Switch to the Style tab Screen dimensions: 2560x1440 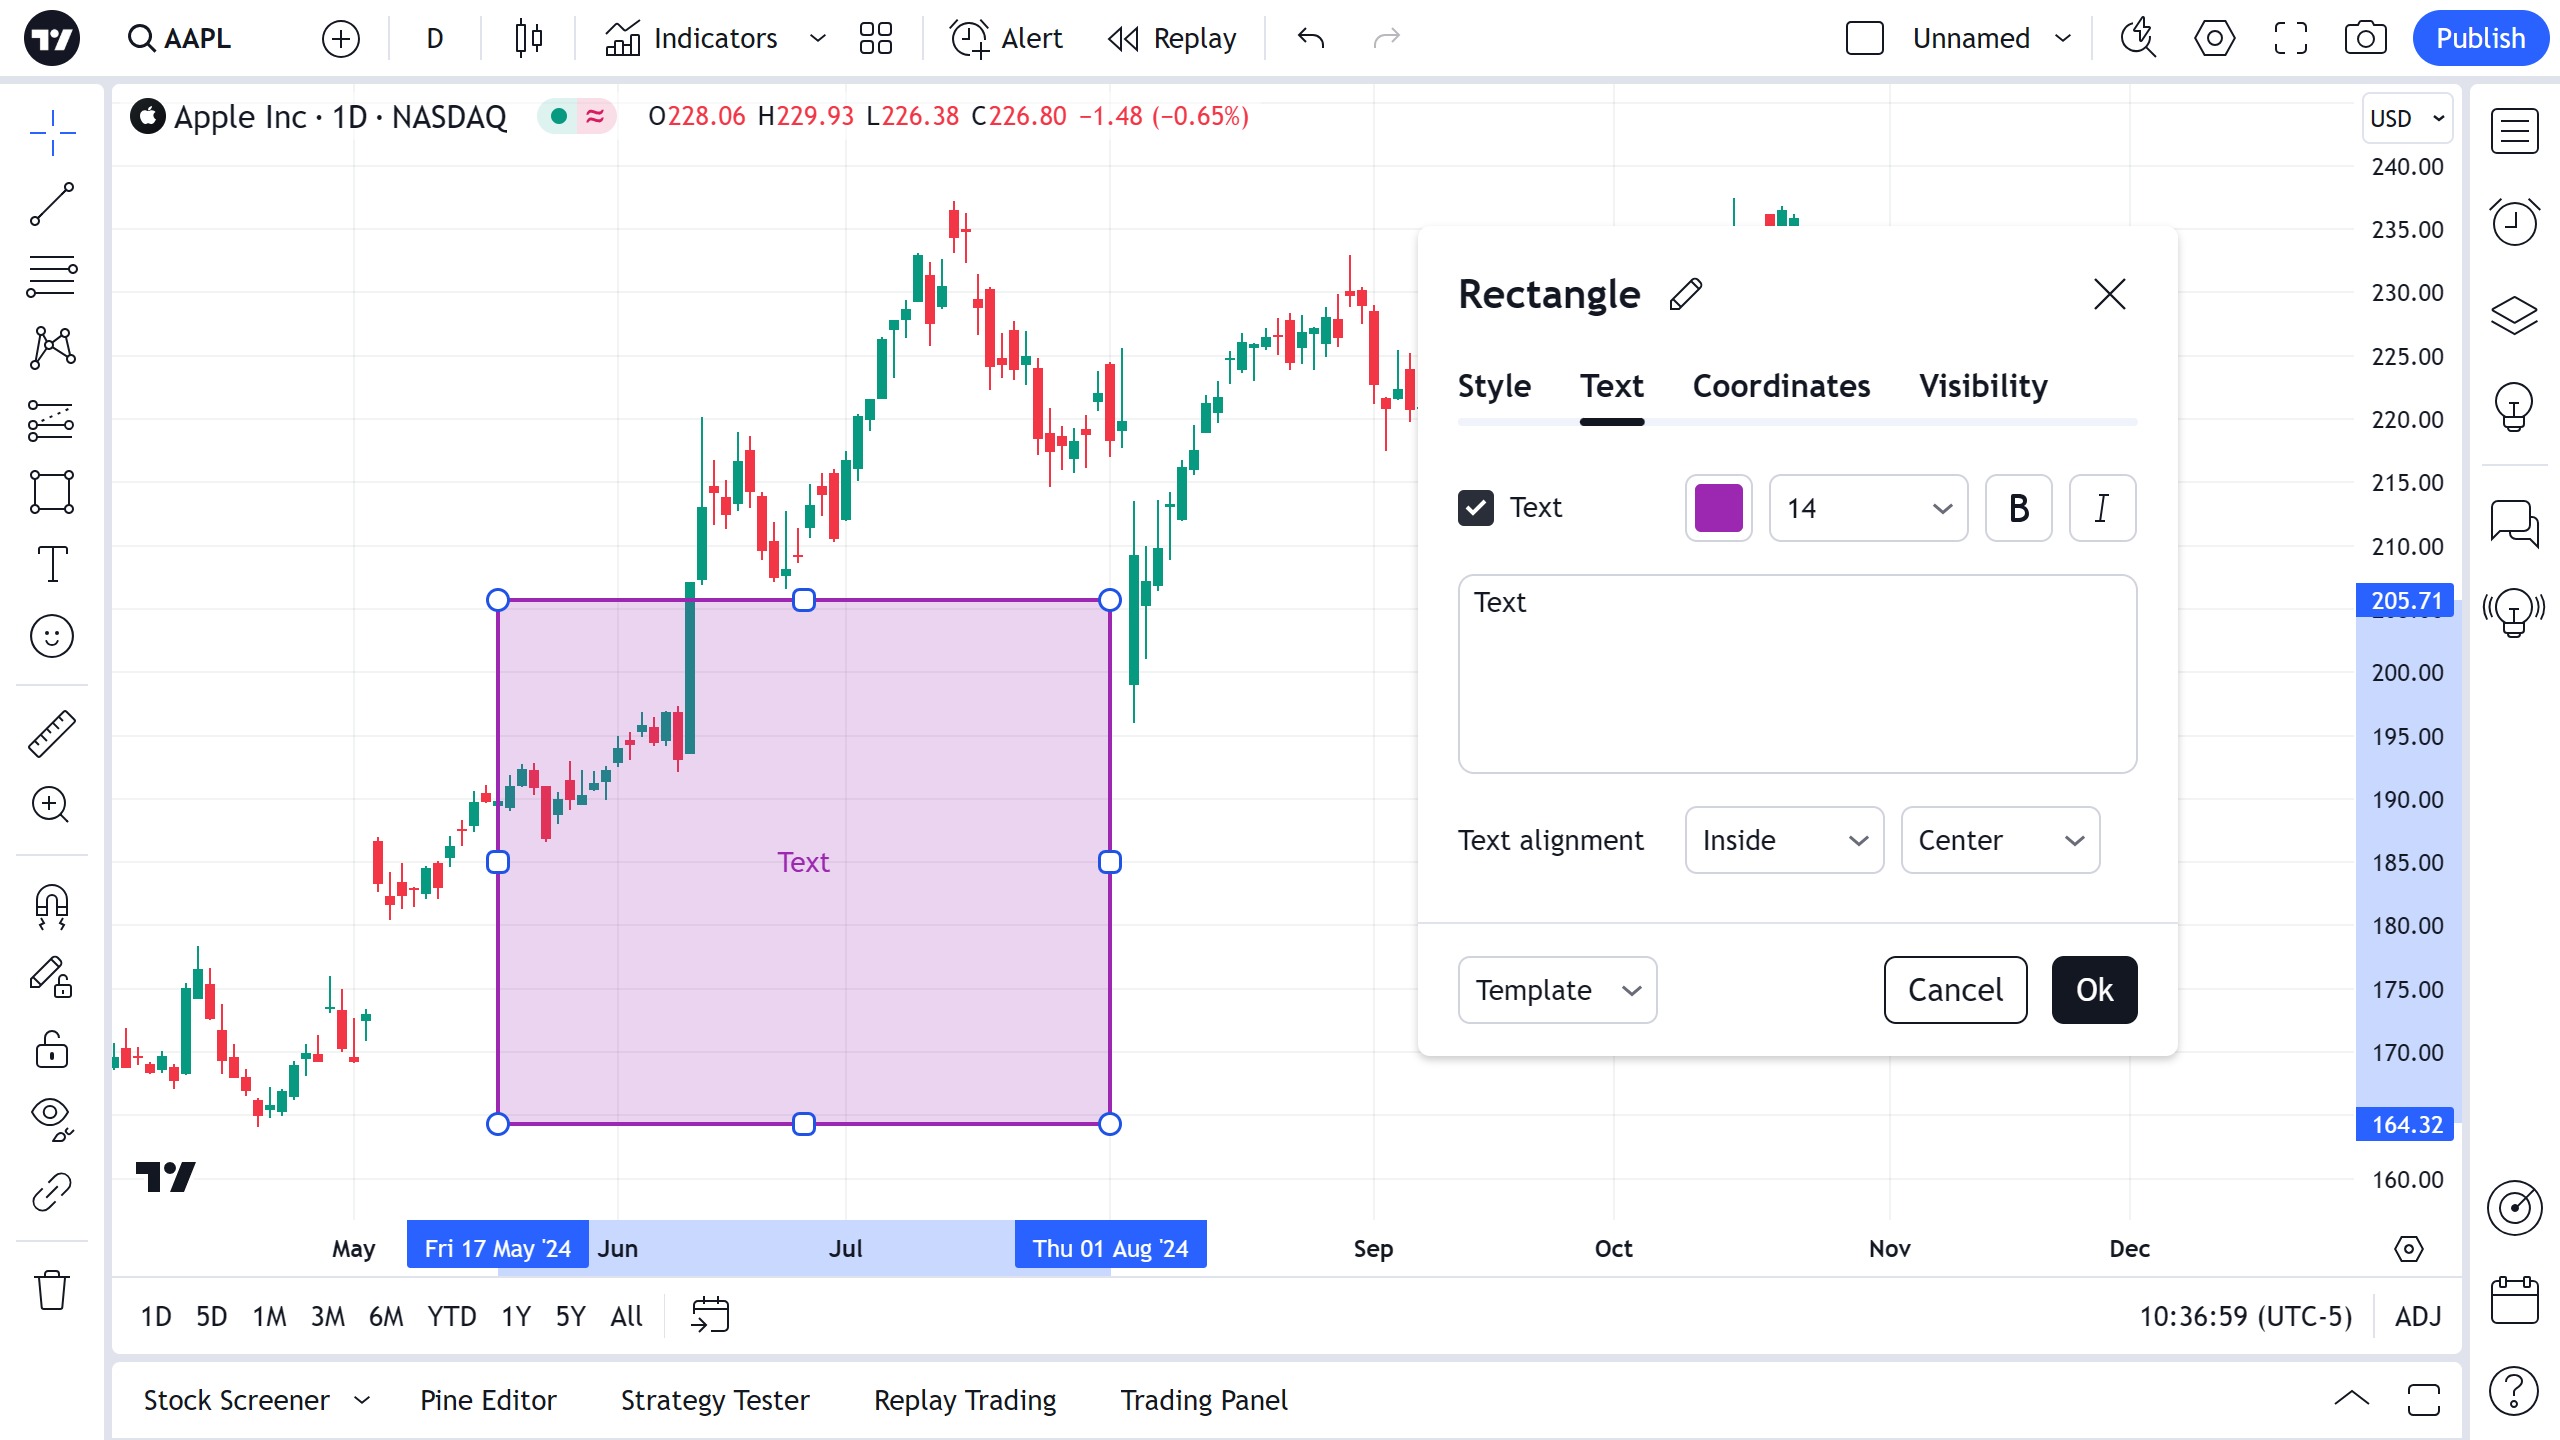coord(1494,386)
